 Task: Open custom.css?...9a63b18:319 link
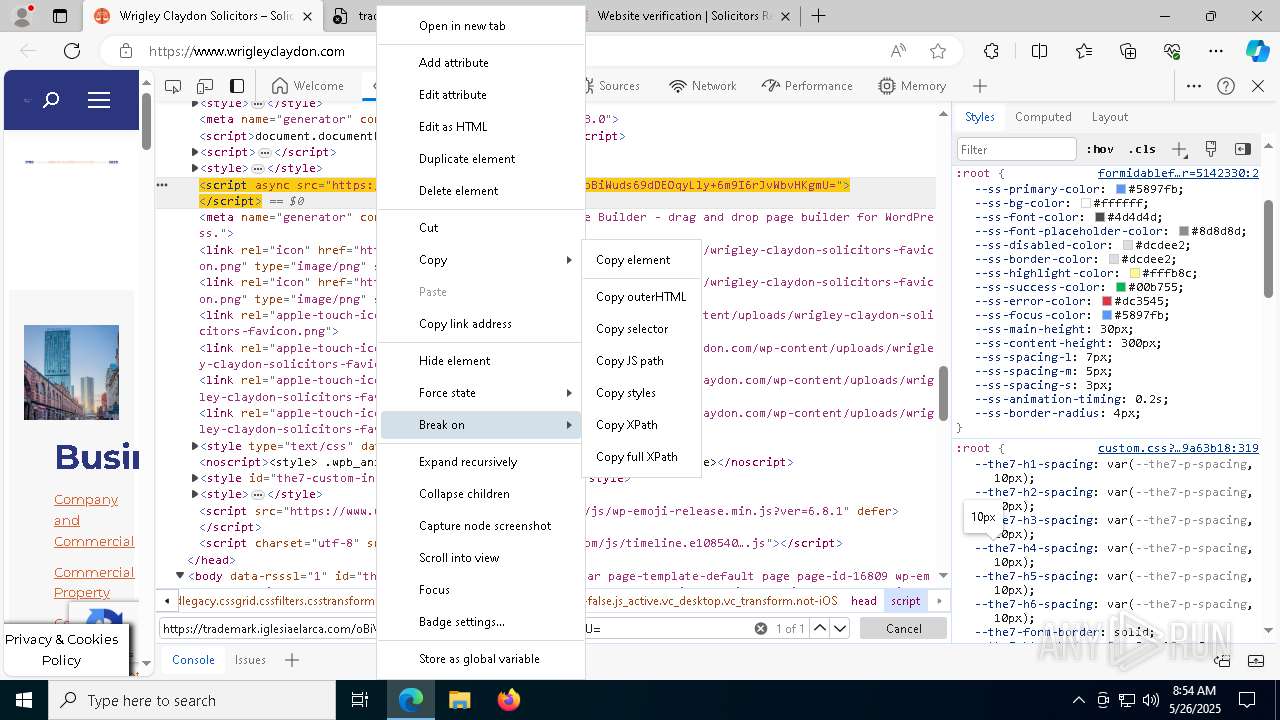(1178, 448)
